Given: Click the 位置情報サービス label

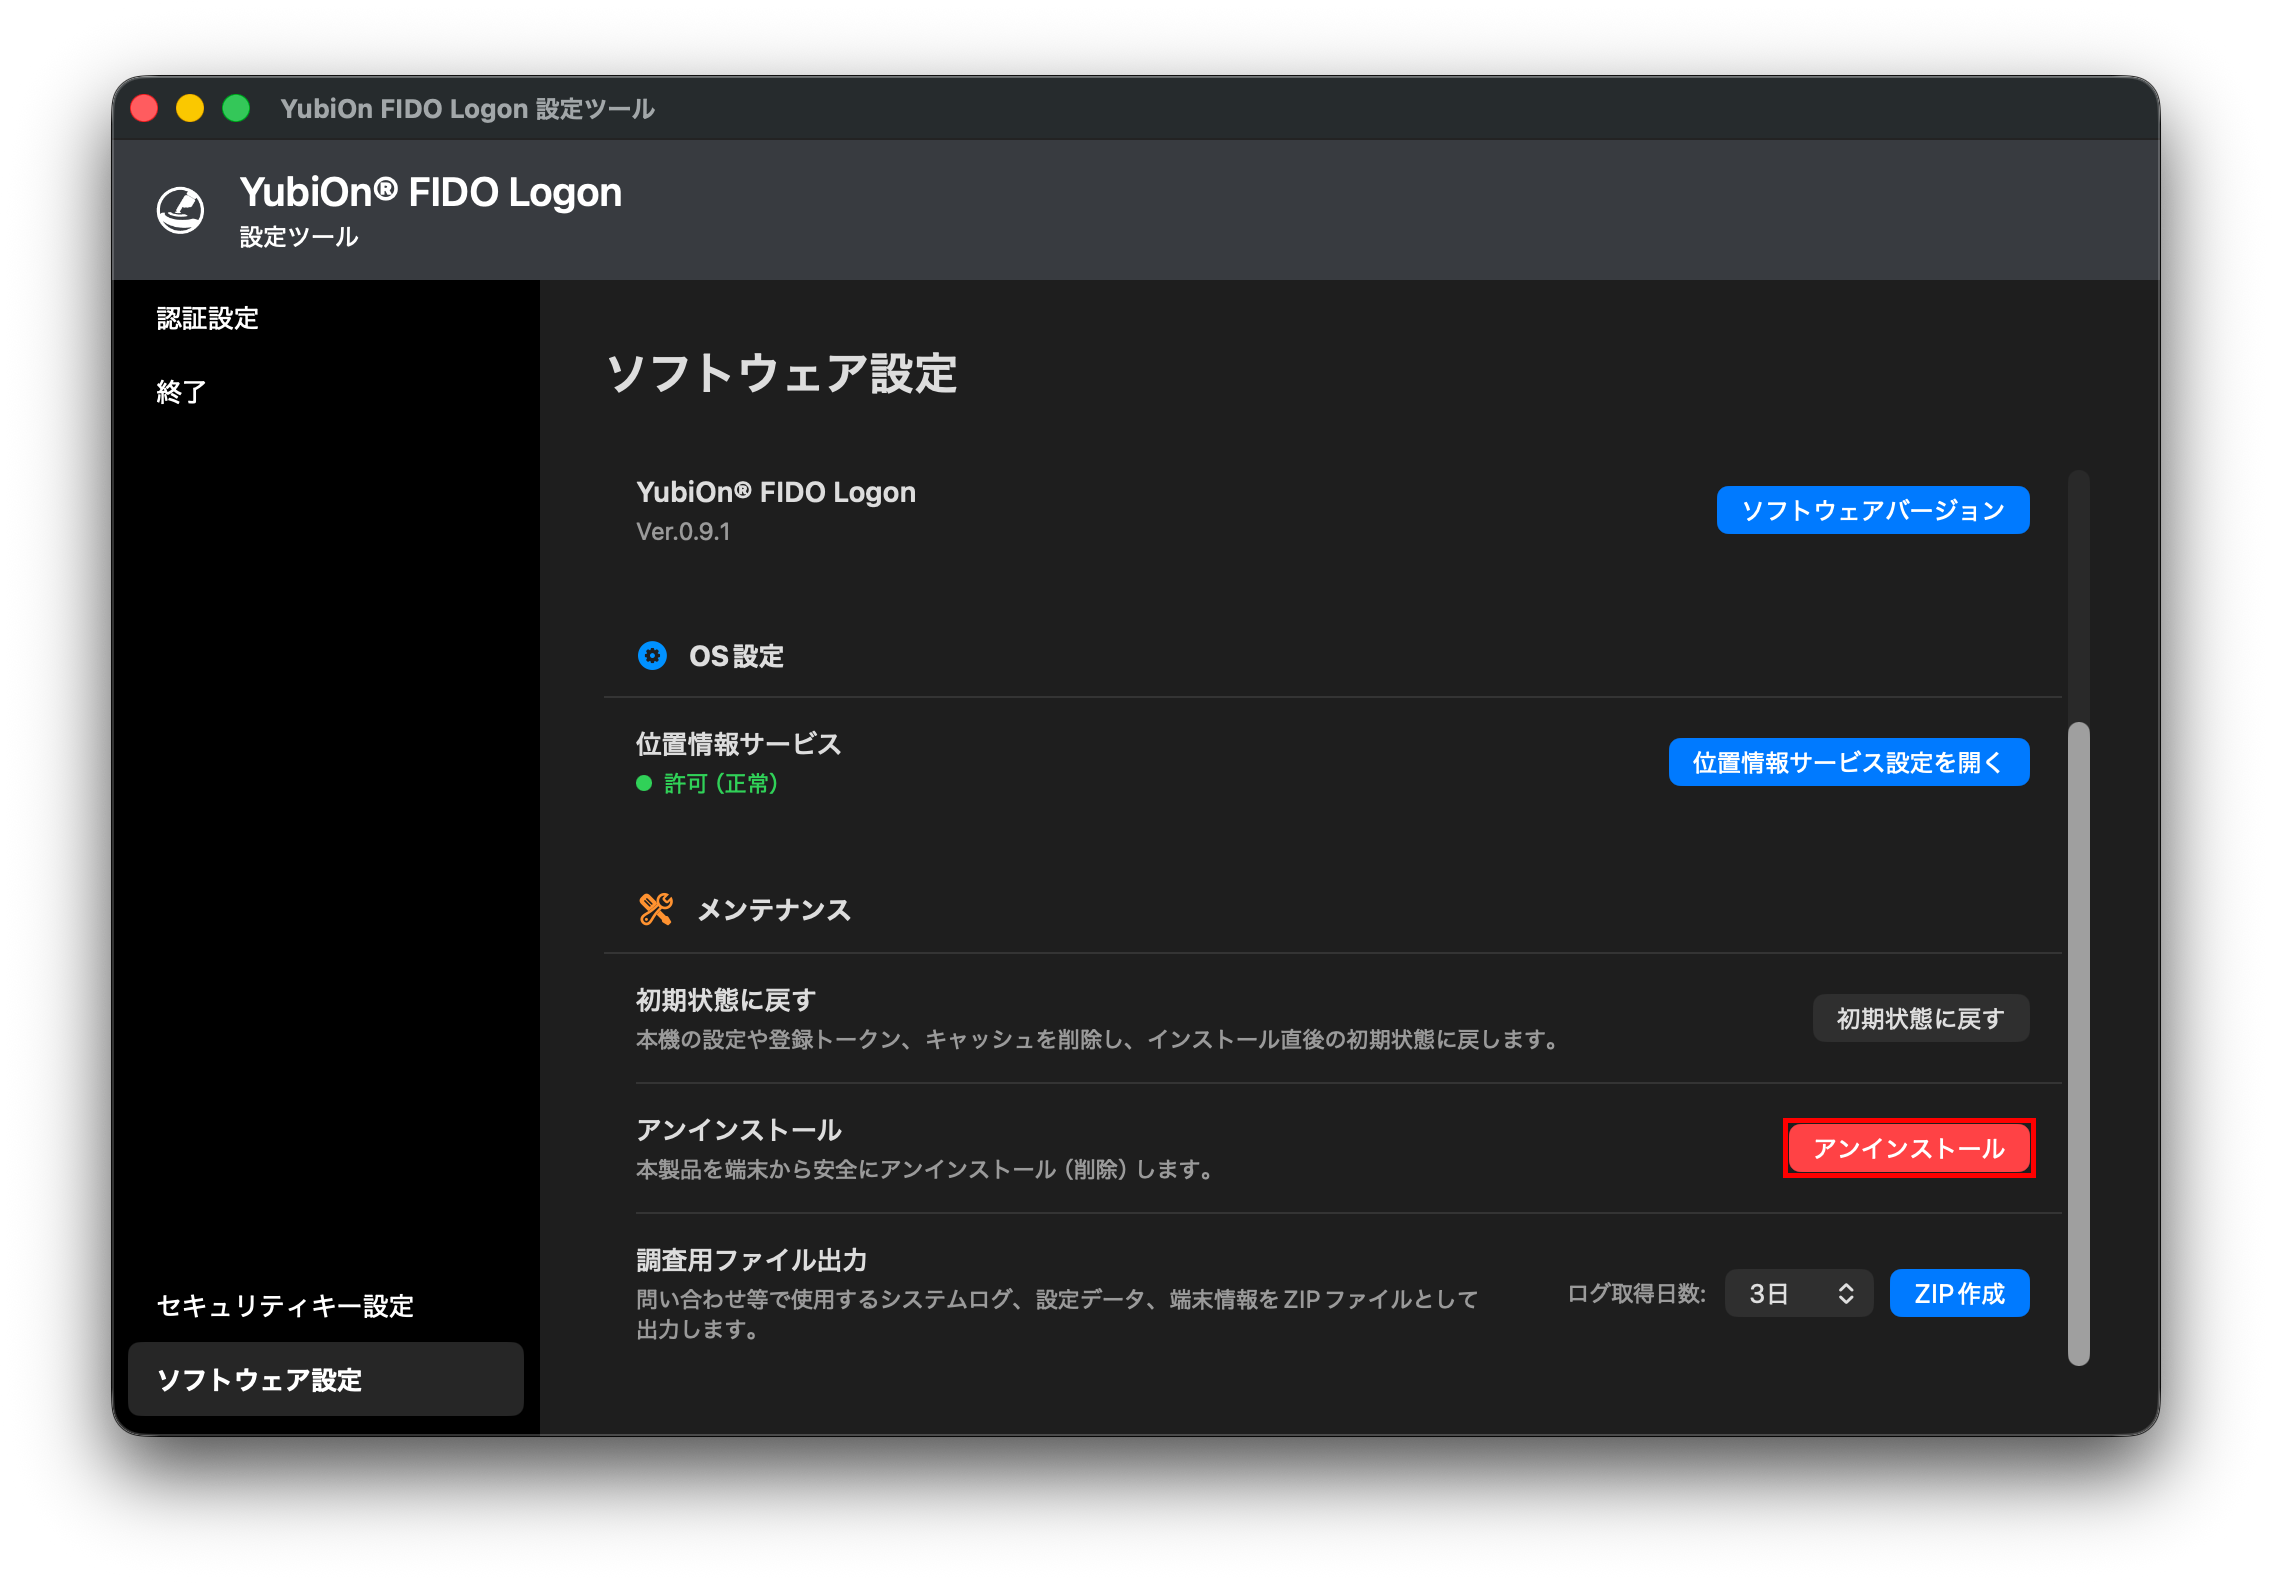Looking at the screenshot, I should coord(739,744).
